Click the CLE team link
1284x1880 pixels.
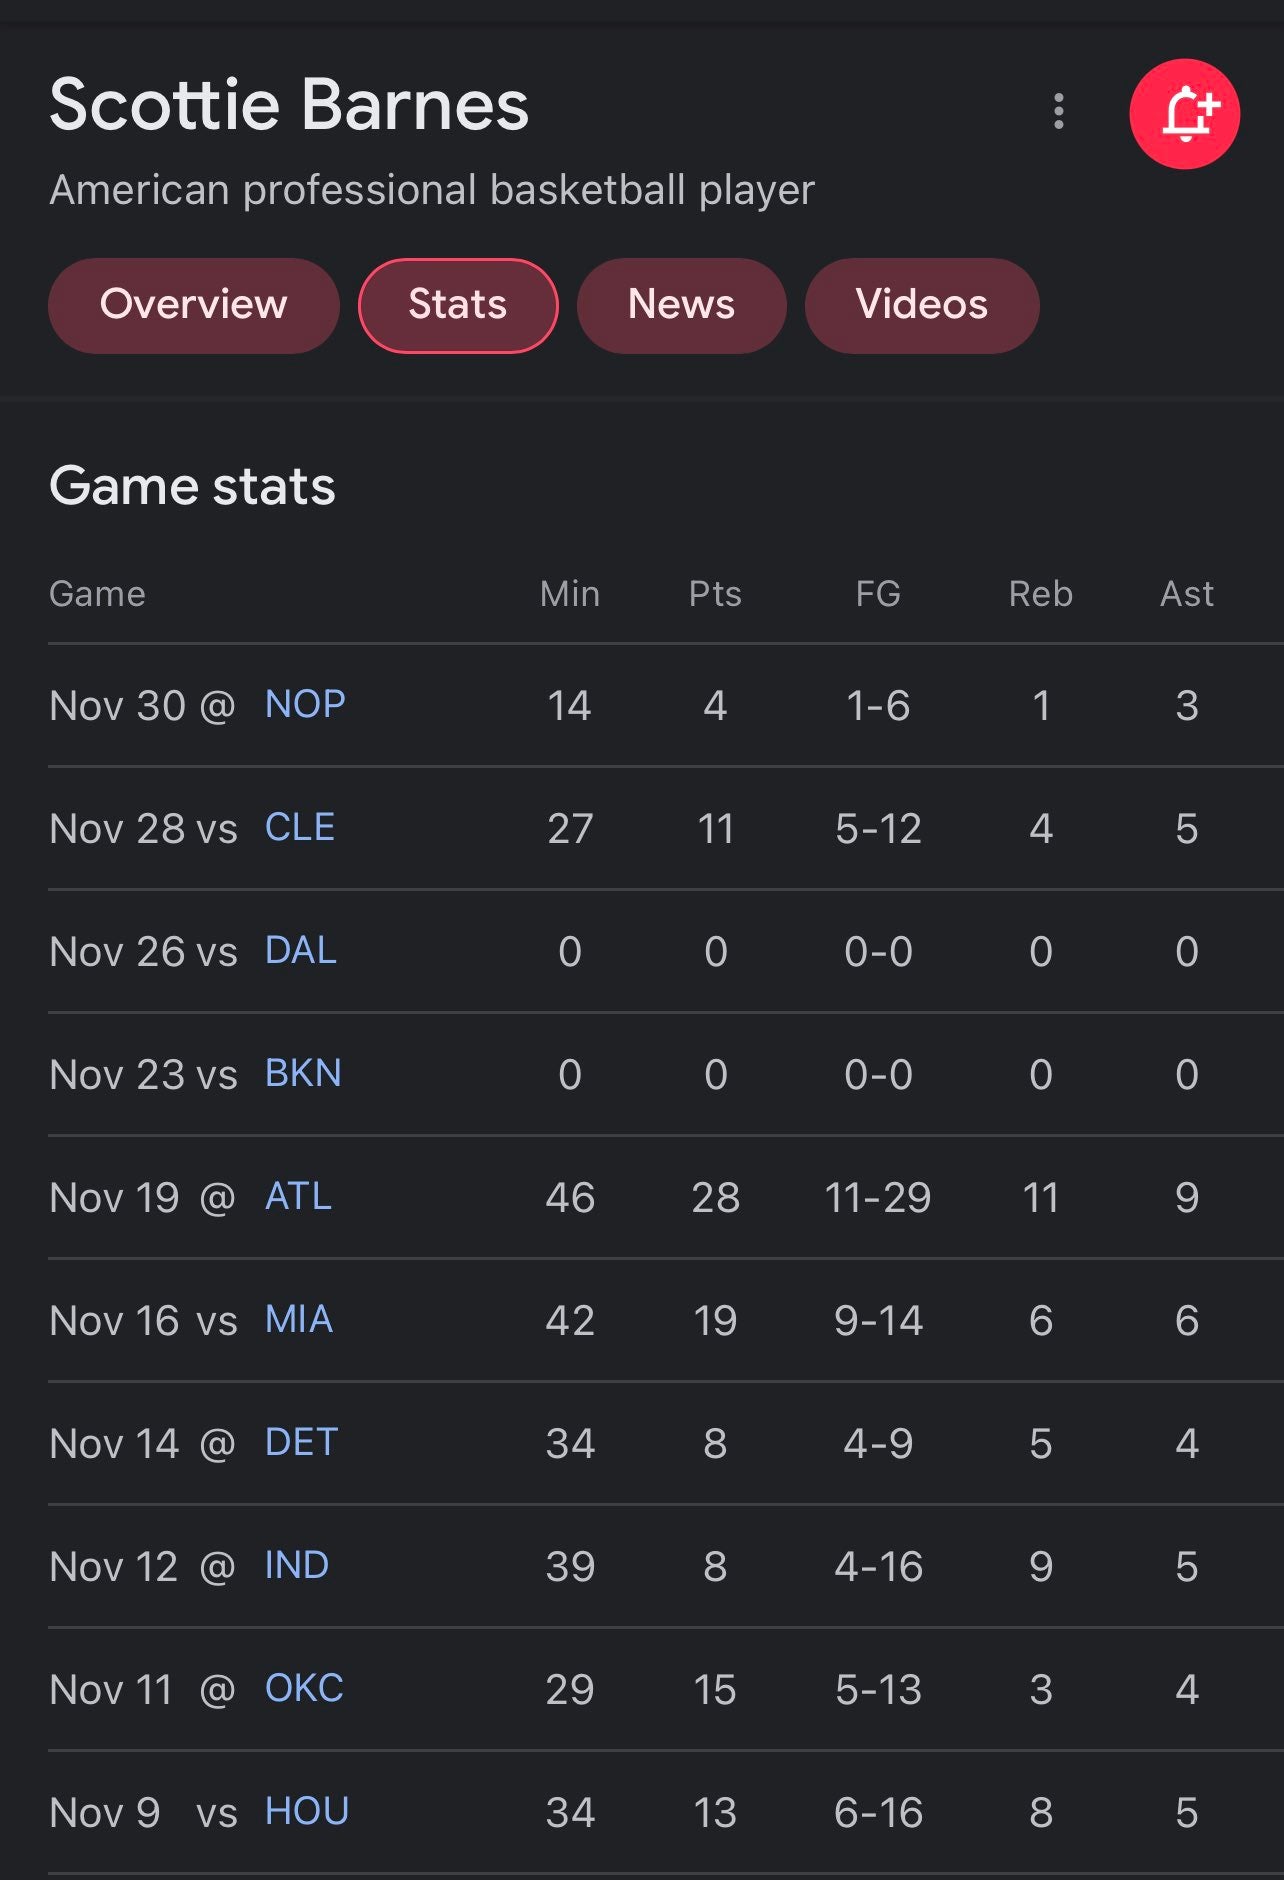300,828
